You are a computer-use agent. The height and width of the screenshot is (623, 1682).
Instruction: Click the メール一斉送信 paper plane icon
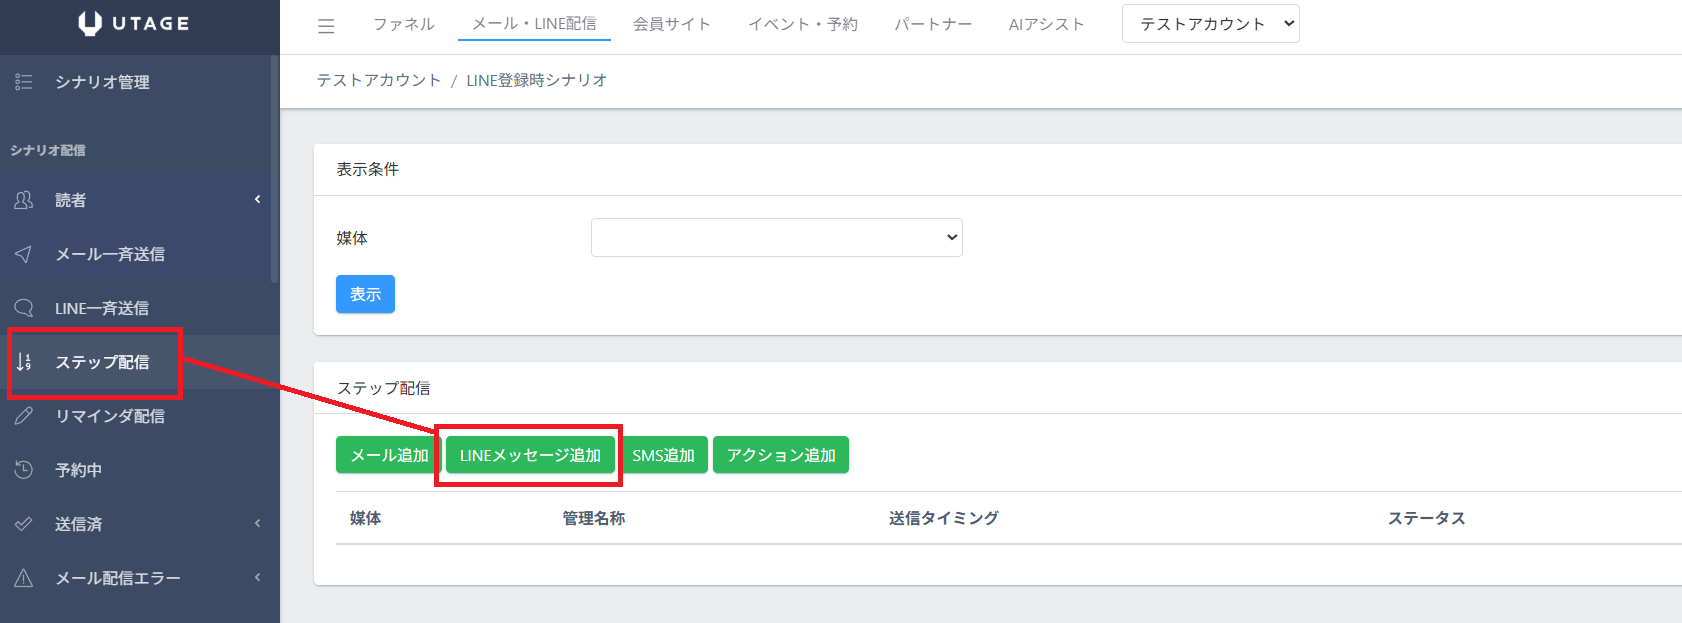tap(24, 254)
